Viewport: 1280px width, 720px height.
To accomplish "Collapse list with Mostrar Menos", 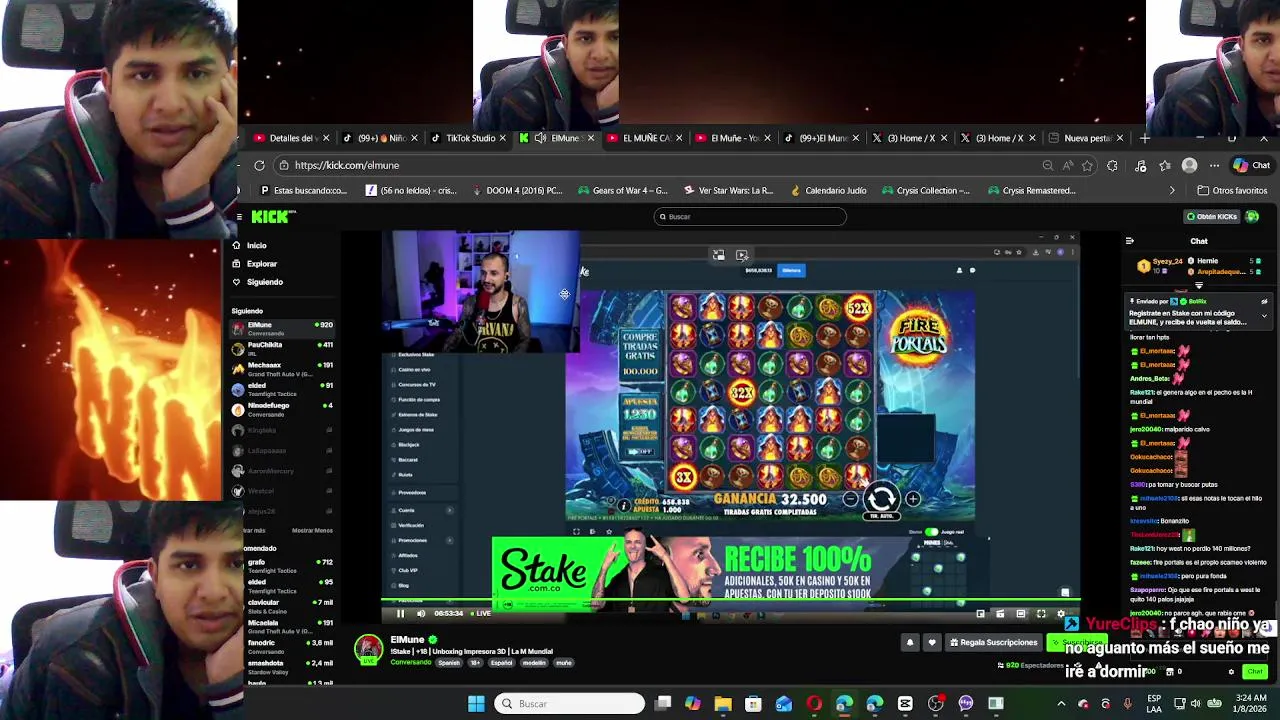I will pyautogui.click(x=312, y=530).
